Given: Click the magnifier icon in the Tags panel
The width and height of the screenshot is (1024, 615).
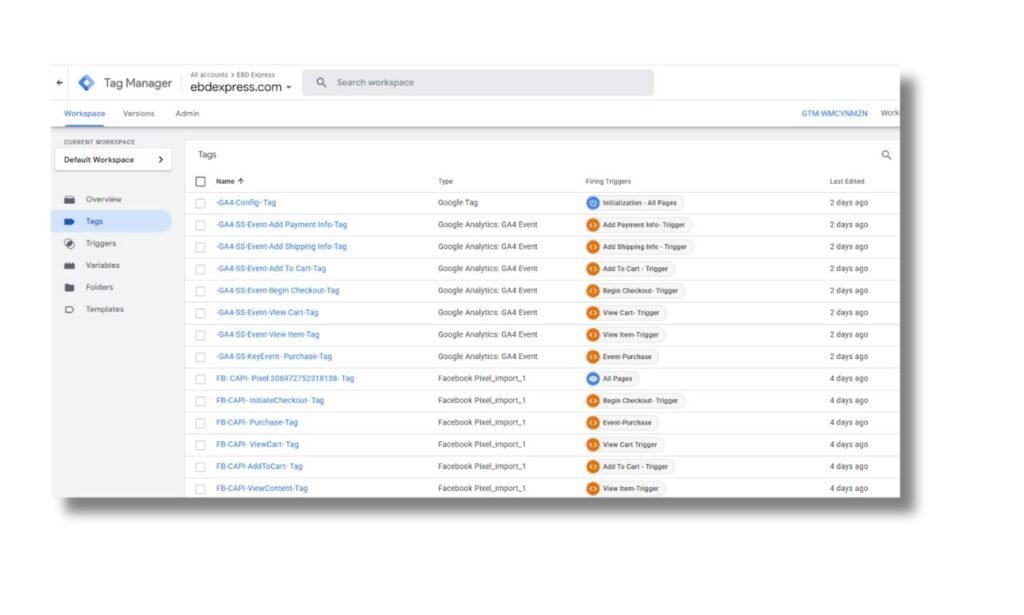Looking at the screenshot, I should pyautogui.click(x=885, y=155).
